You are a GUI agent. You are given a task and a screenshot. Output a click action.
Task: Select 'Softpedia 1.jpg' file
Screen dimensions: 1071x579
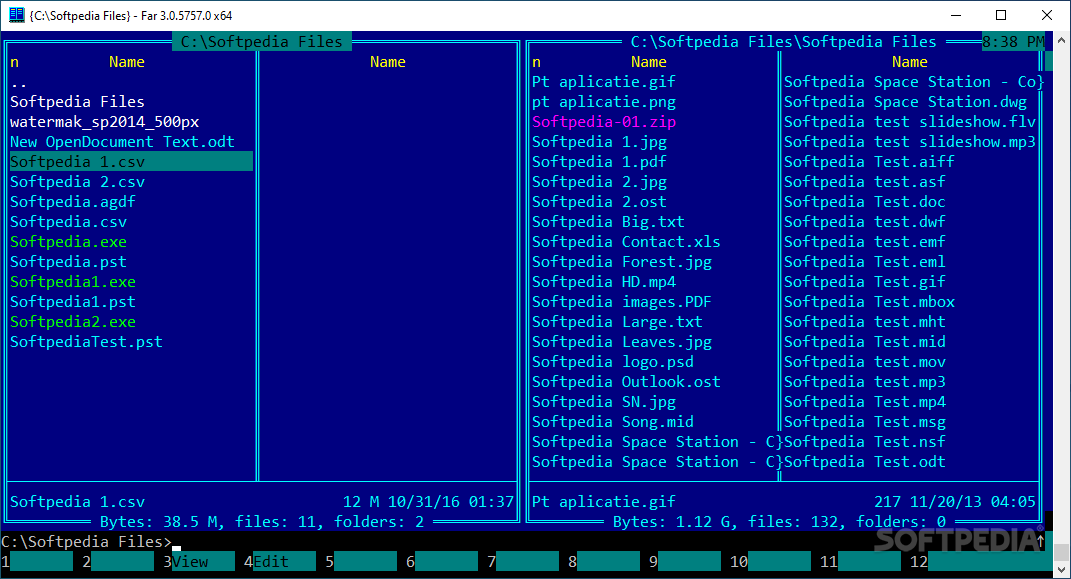pos(599,142)
